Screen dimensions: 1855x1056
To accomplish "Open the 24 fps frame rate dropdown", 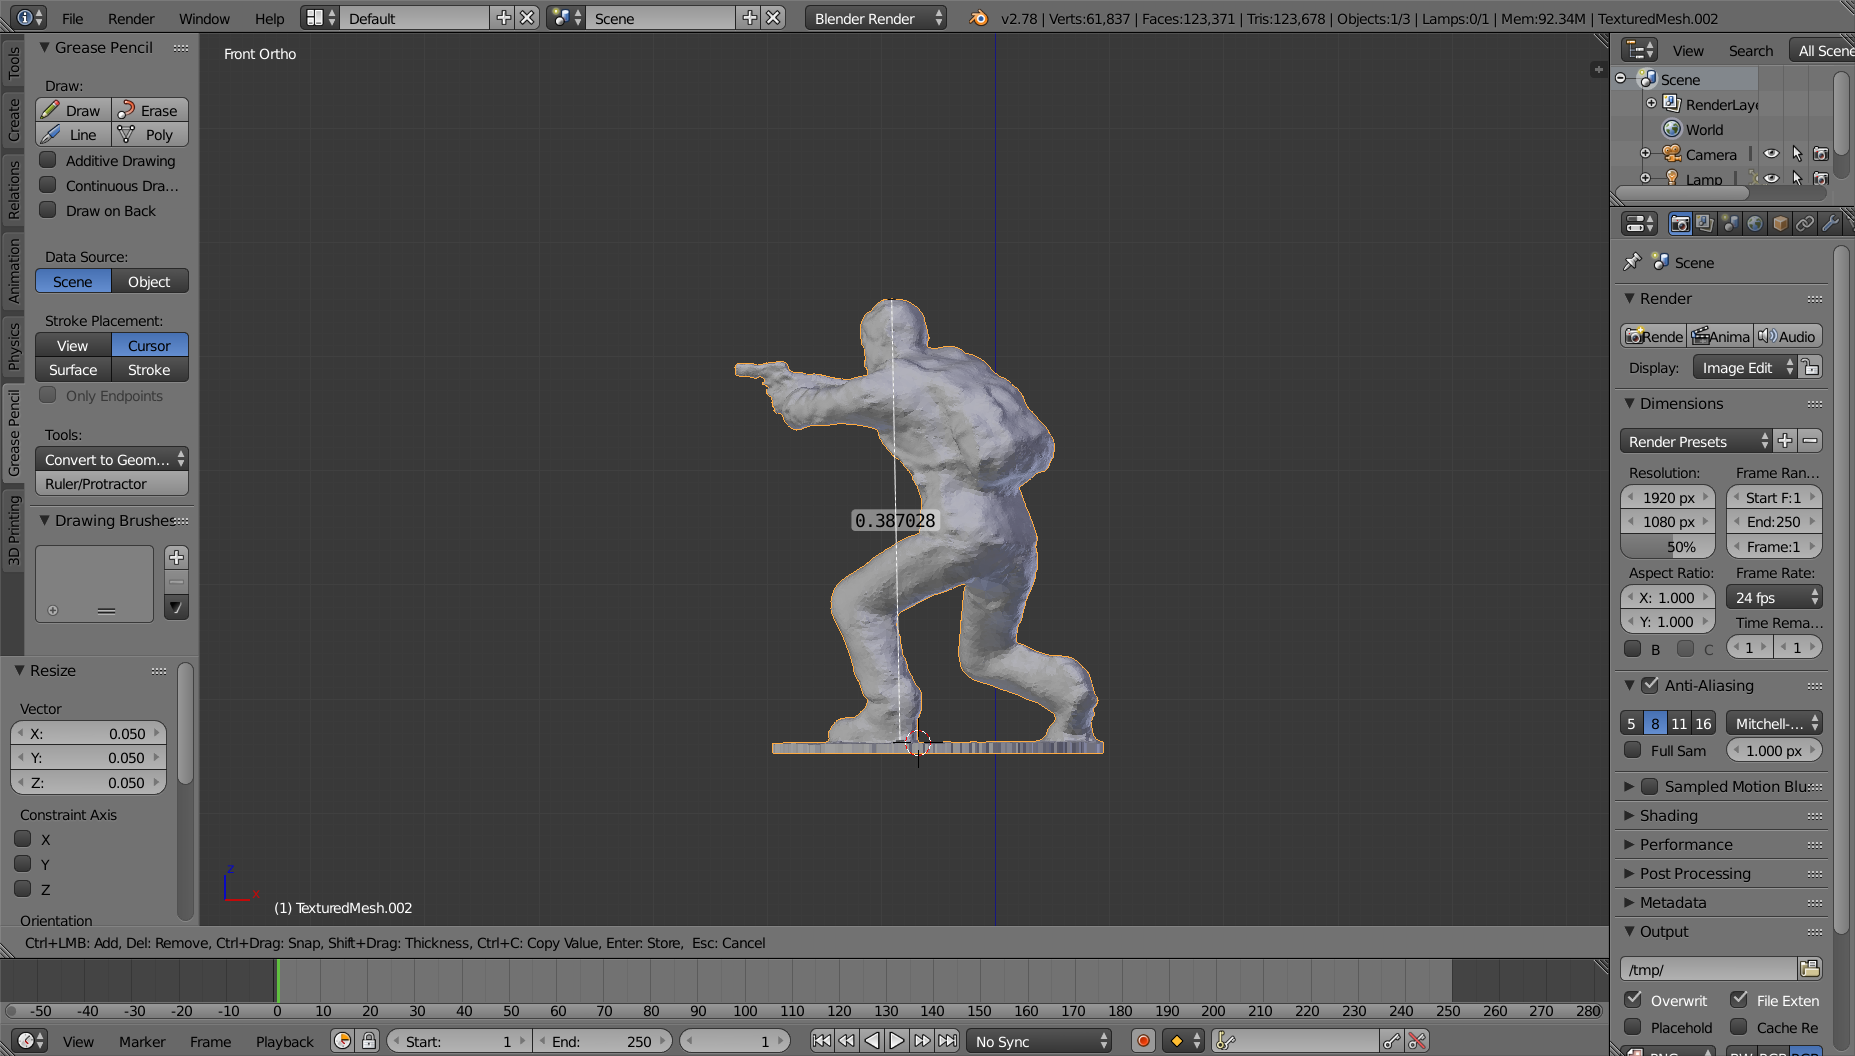I will (x=1774, y=597).
